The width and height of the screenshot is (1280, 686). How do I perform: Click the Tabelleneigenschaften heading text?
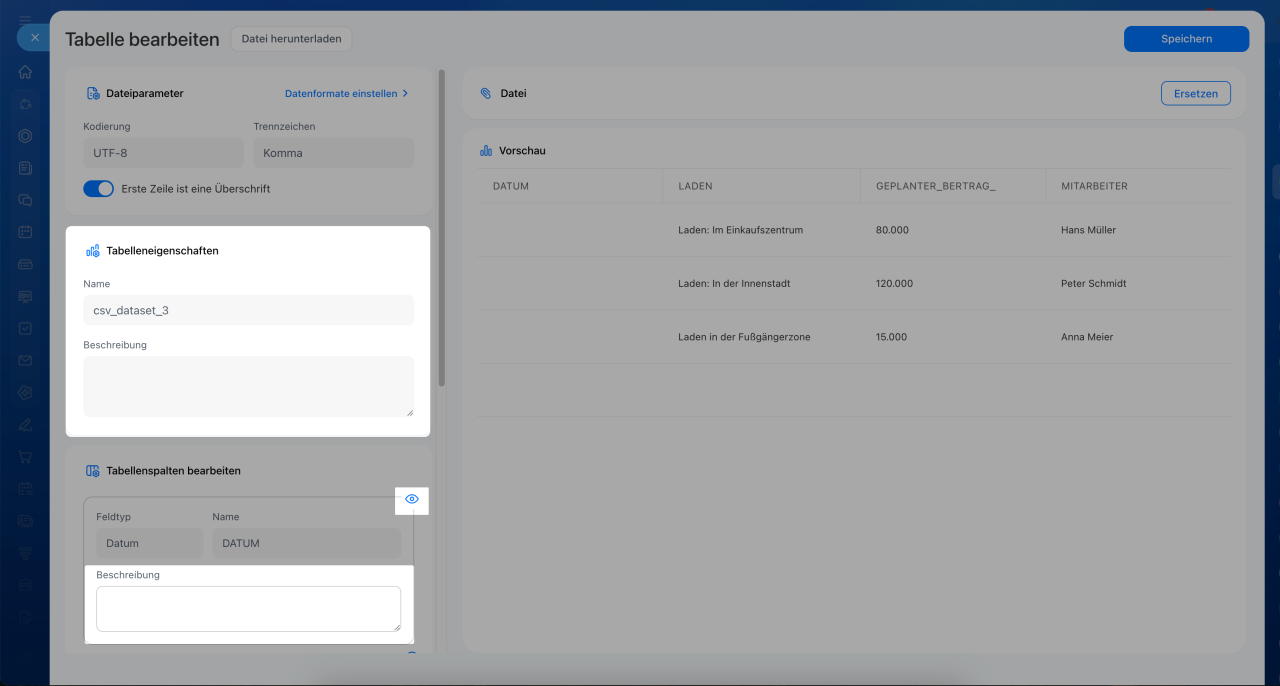162,251
